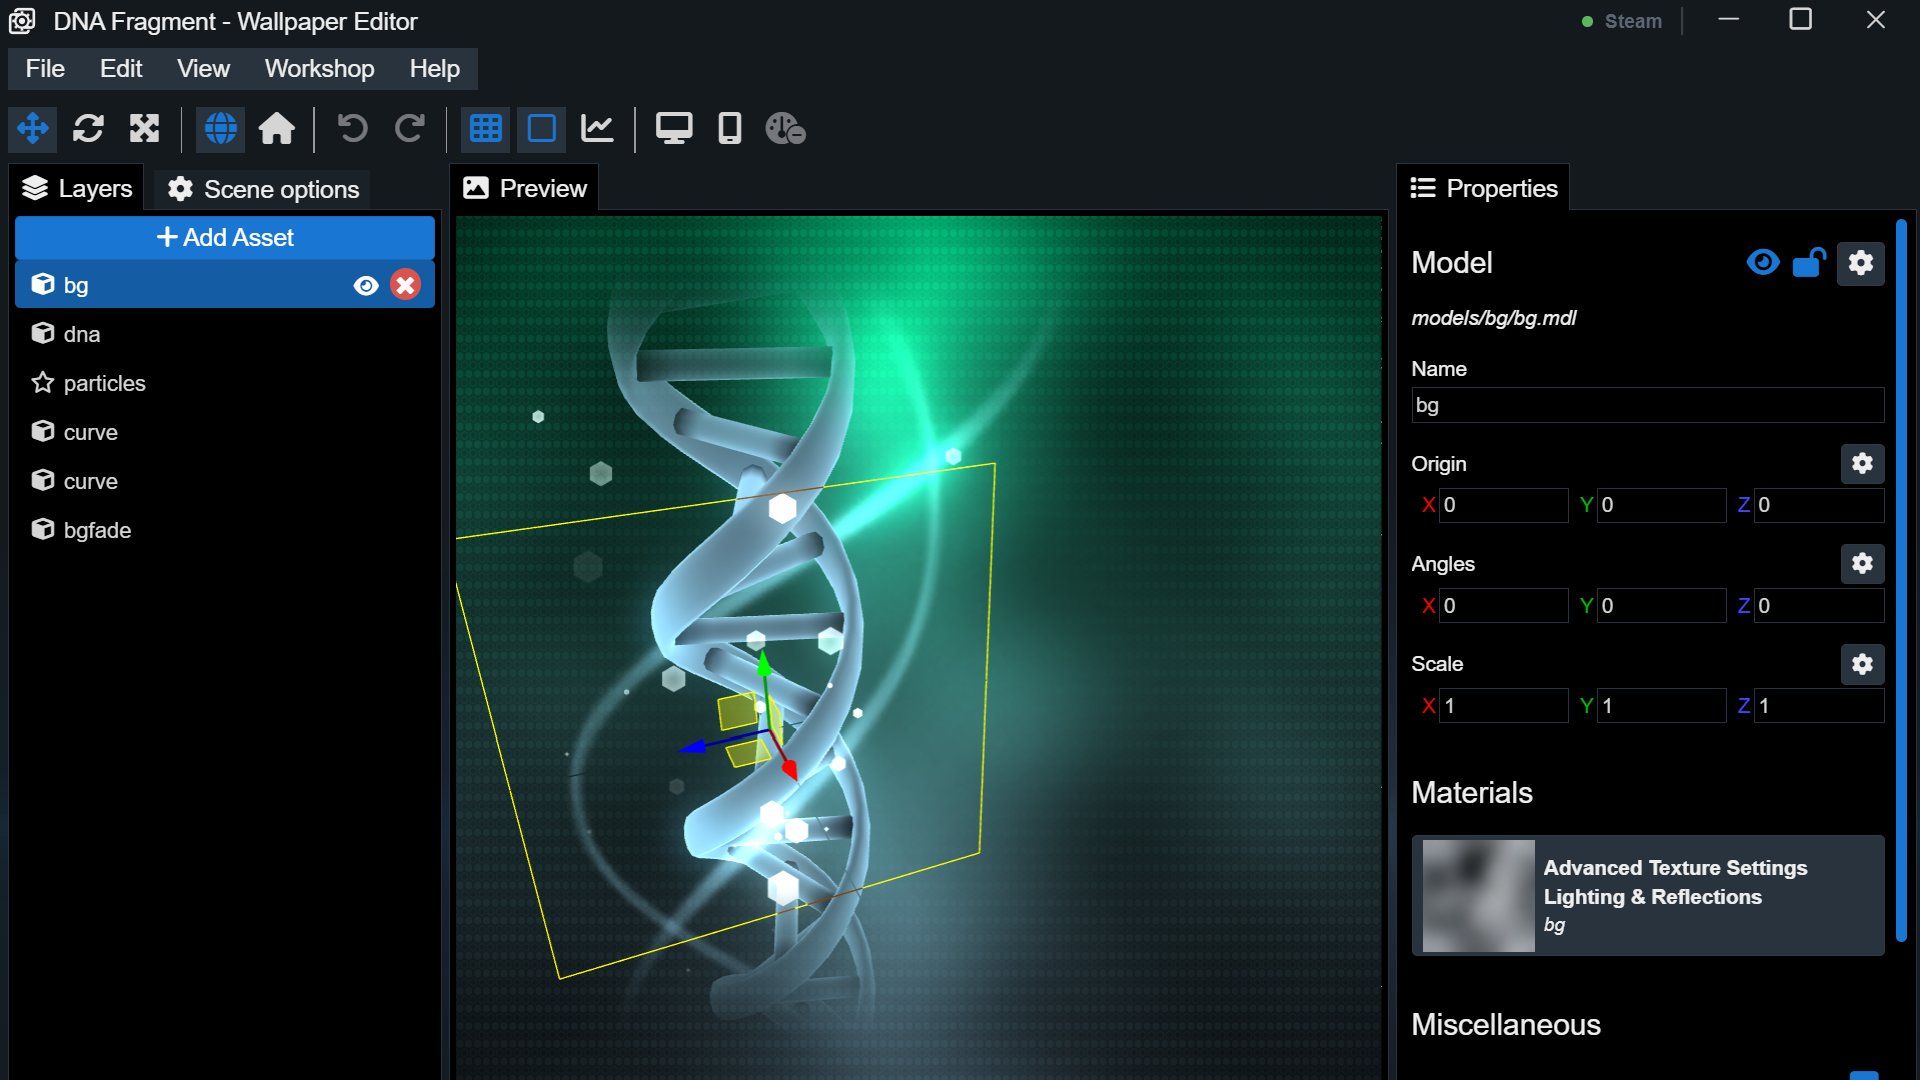This screenshot has height=1080, width=1920.
Task: Click the home reset view icon
Action: click(x=277, y=129)
